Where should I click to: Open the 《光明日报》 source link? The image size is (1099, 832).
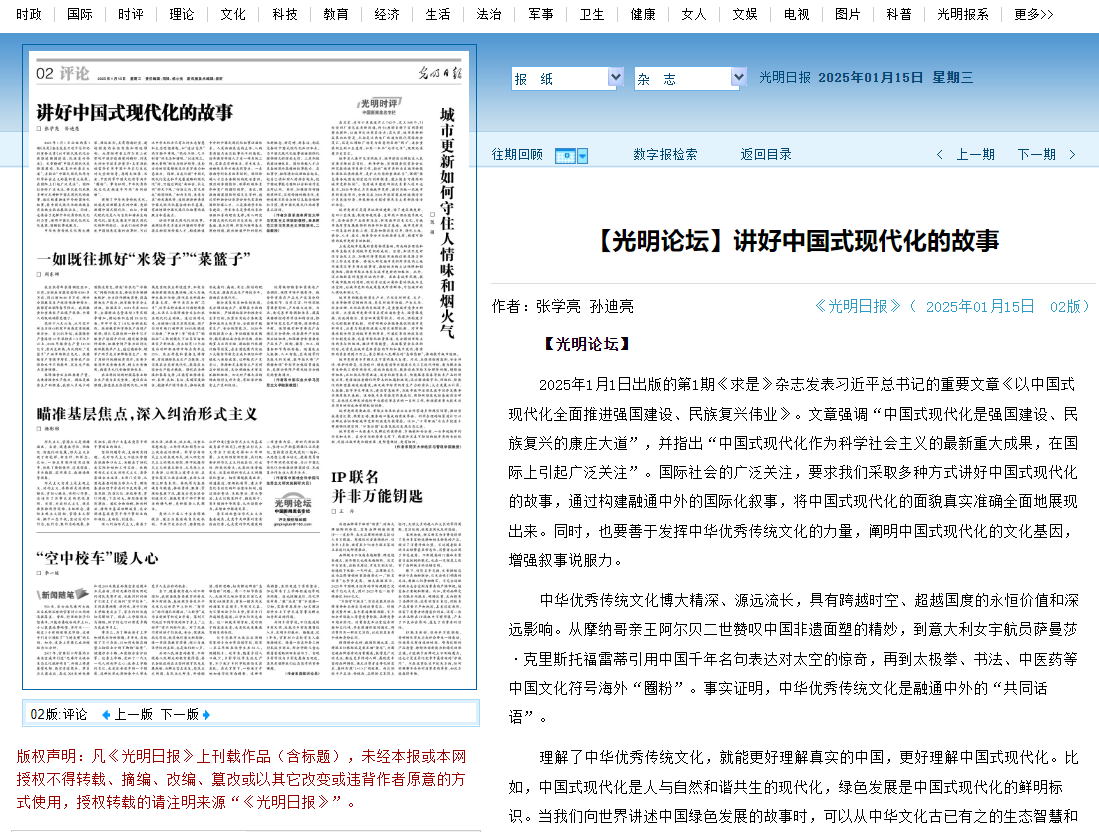(x=858, y=306)
